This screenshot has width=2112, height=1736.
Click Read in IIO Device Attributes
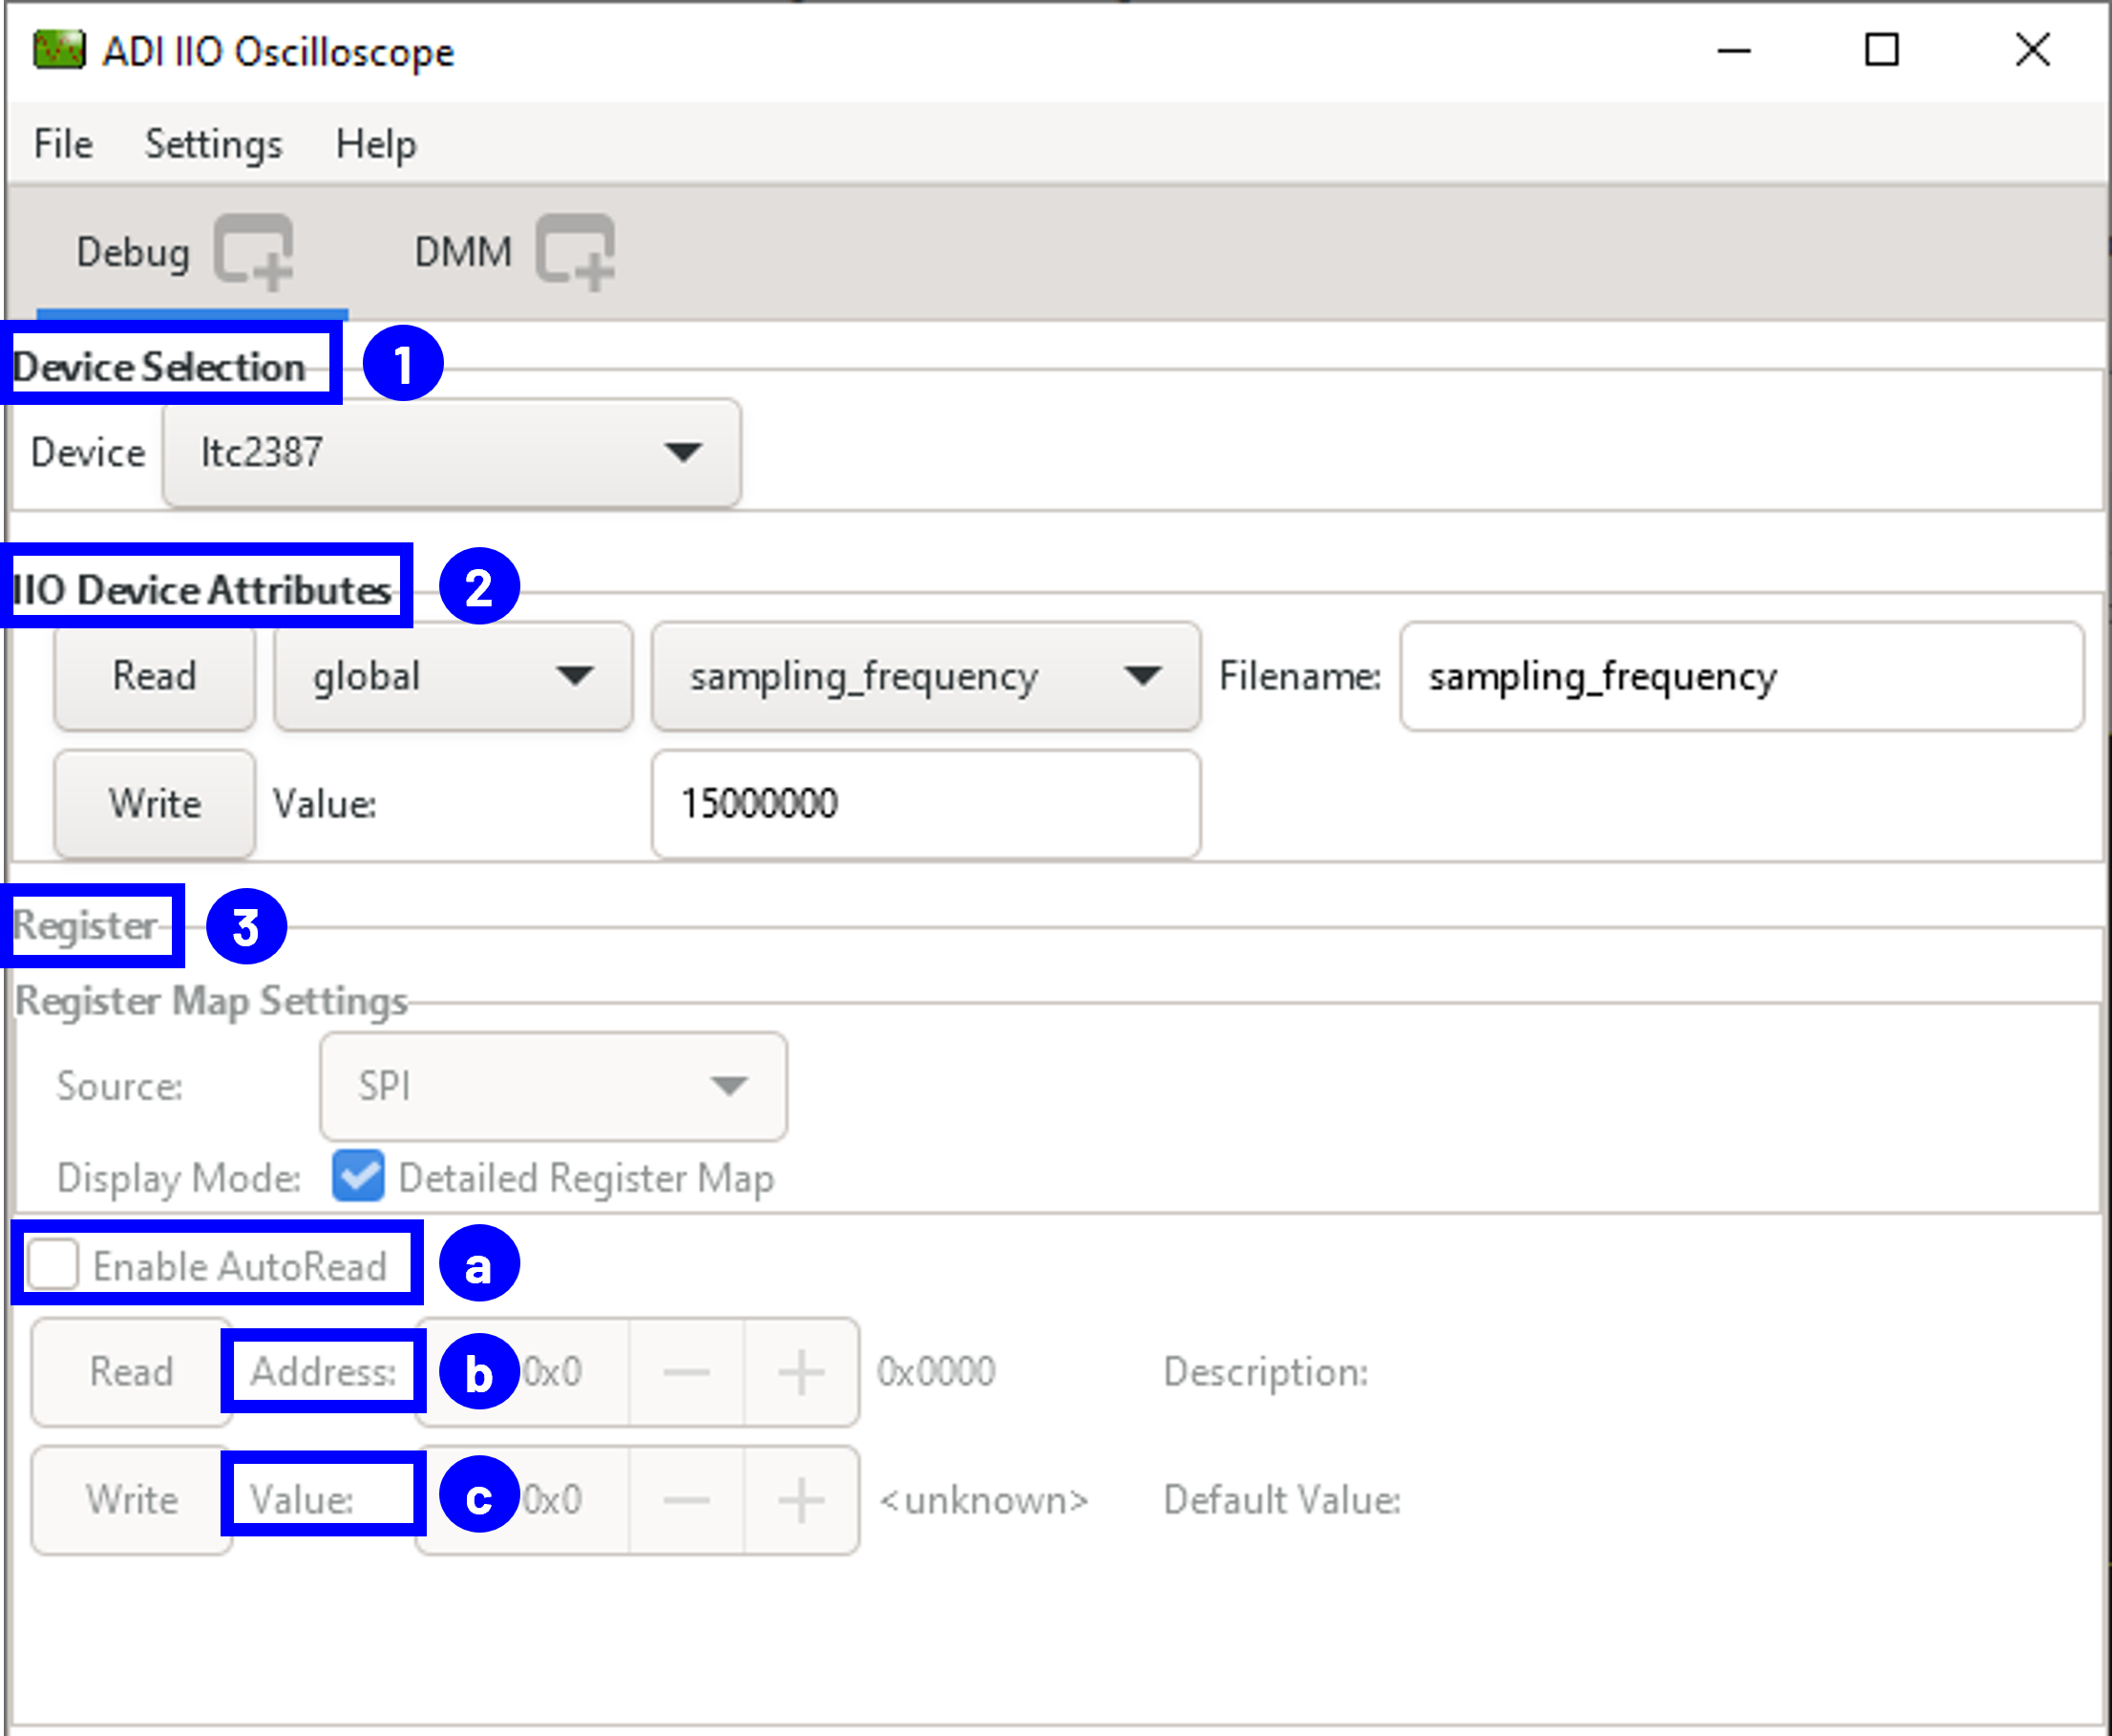tap(155, 676)
